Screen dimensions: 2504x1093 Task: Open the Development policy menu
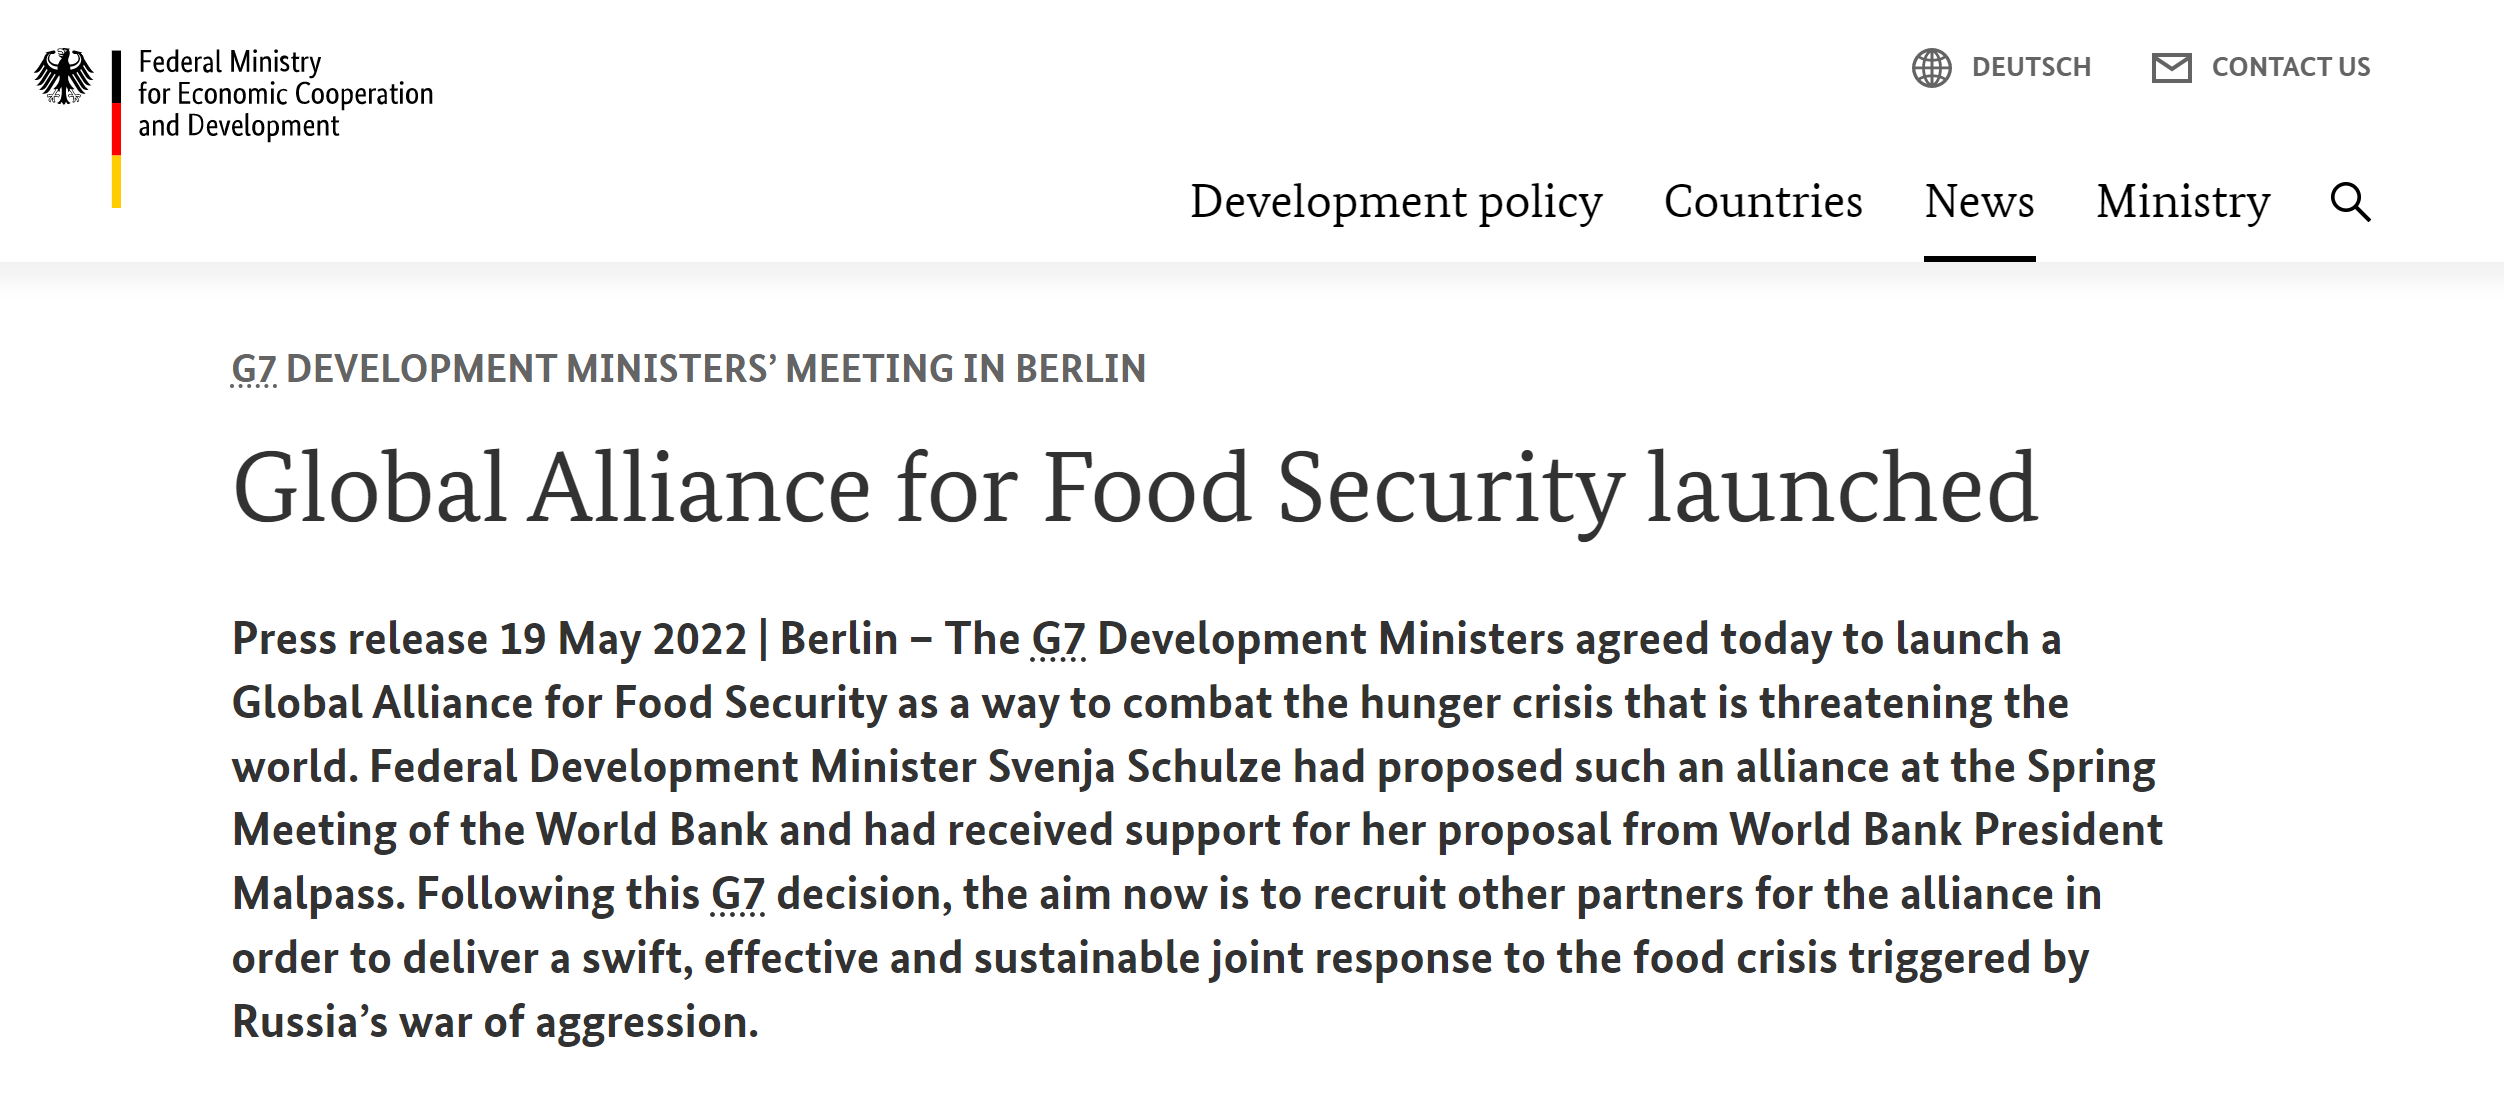[1396, 202]
